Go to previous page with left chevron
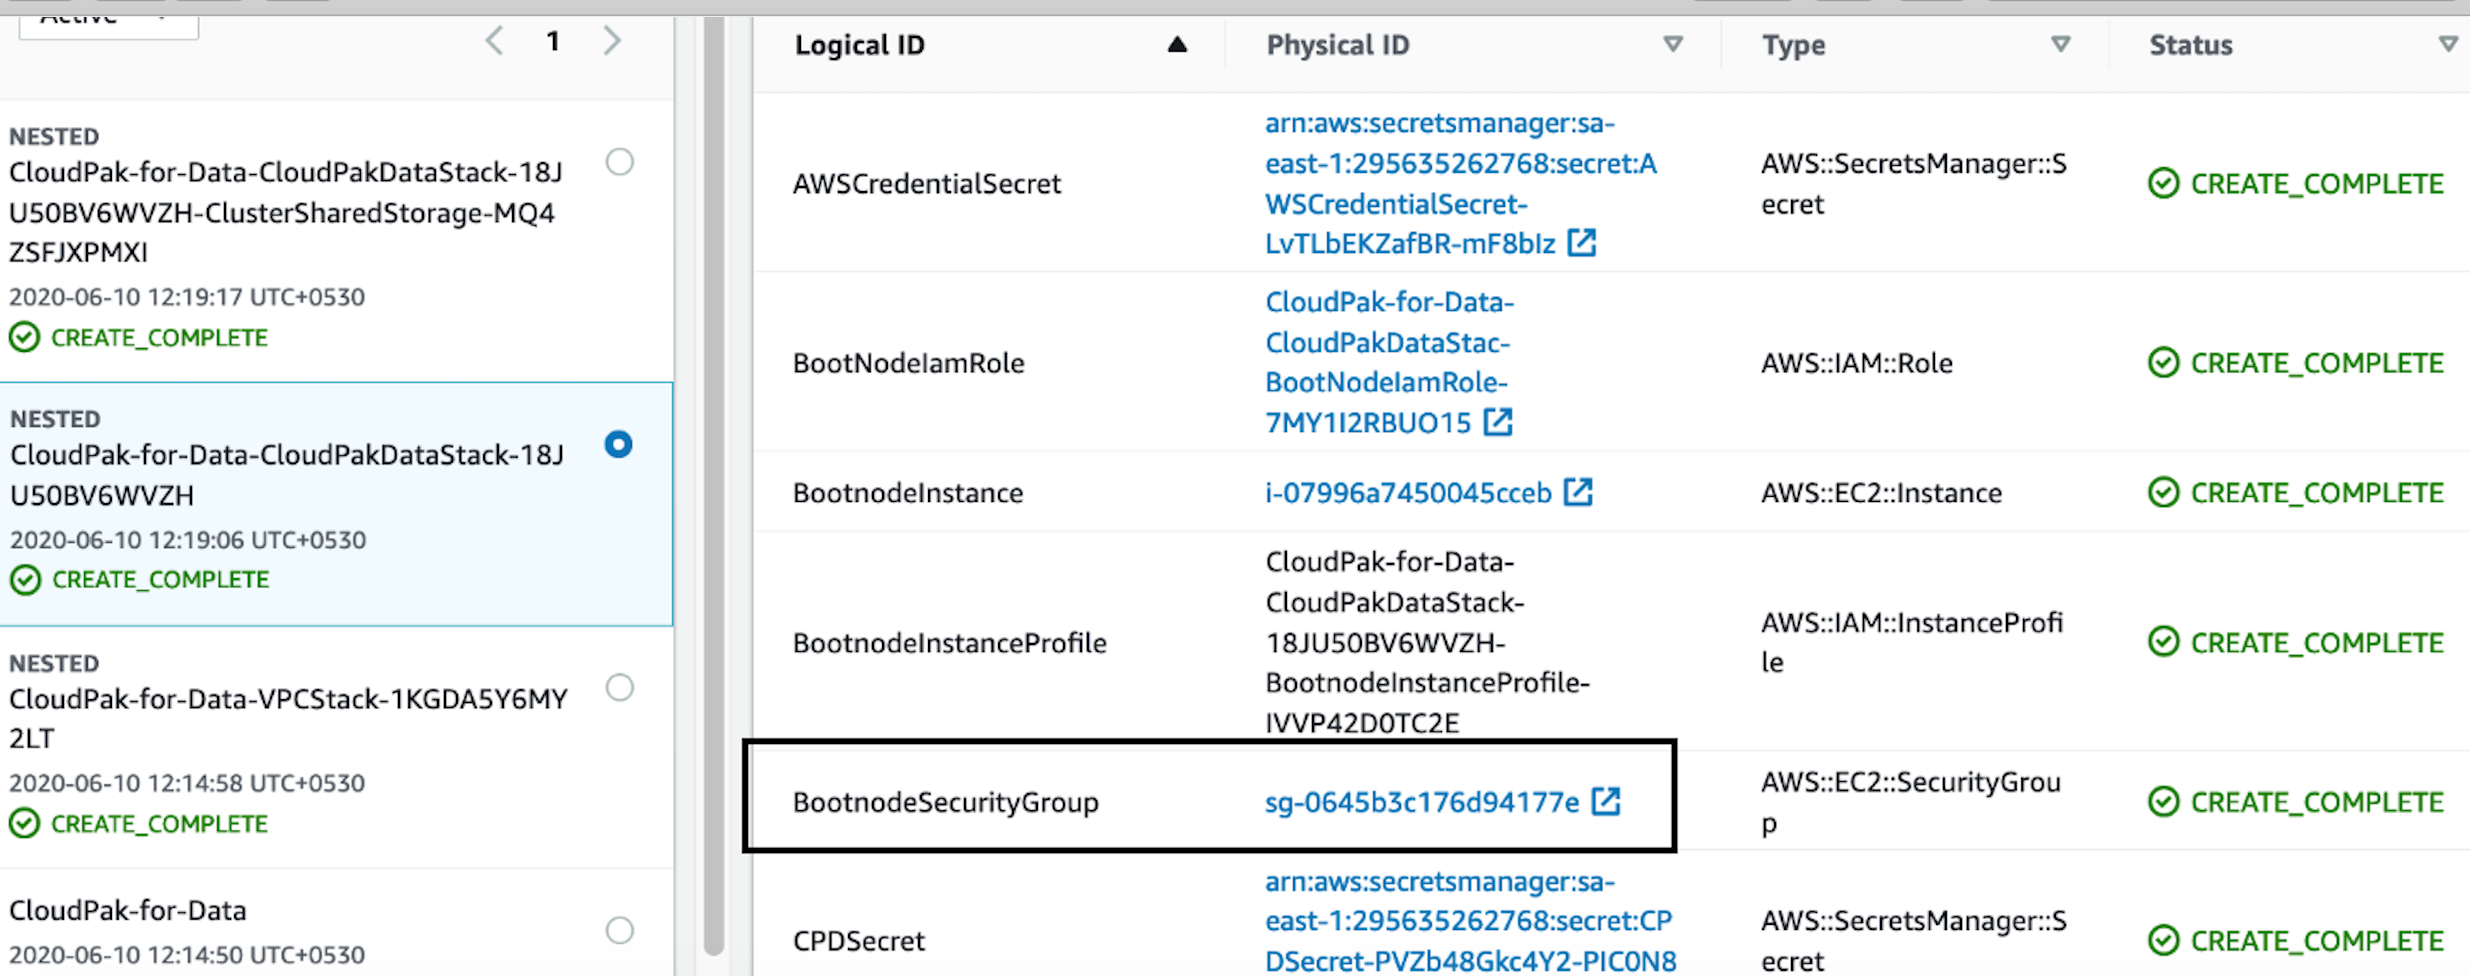The height and width of the screenshot is (976, 2470). click(x=494, y=41)
